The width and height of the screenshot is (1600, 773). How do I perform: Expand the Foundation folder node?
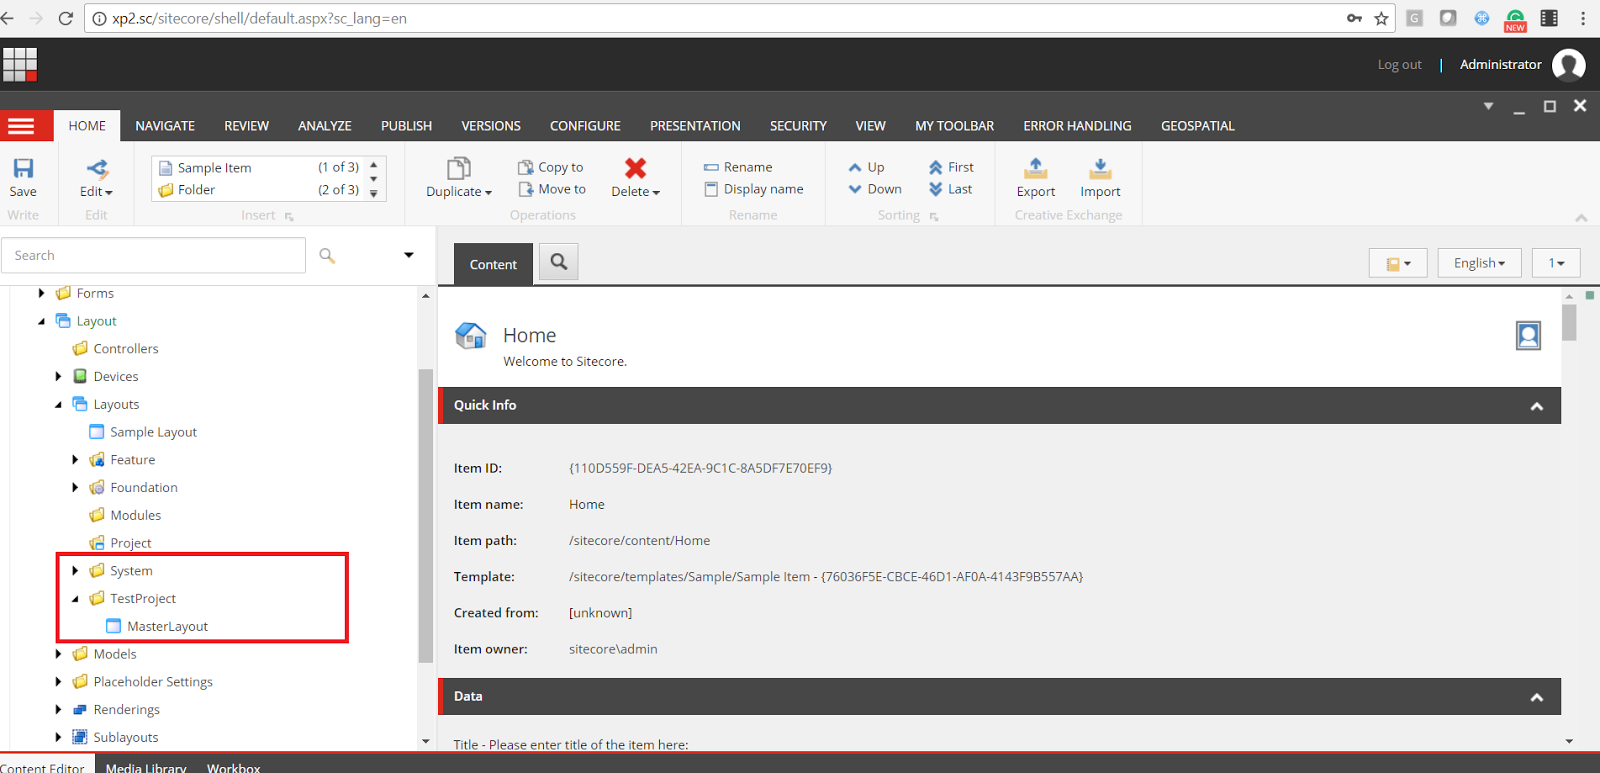pyautogui.click(x=75, y=488)
